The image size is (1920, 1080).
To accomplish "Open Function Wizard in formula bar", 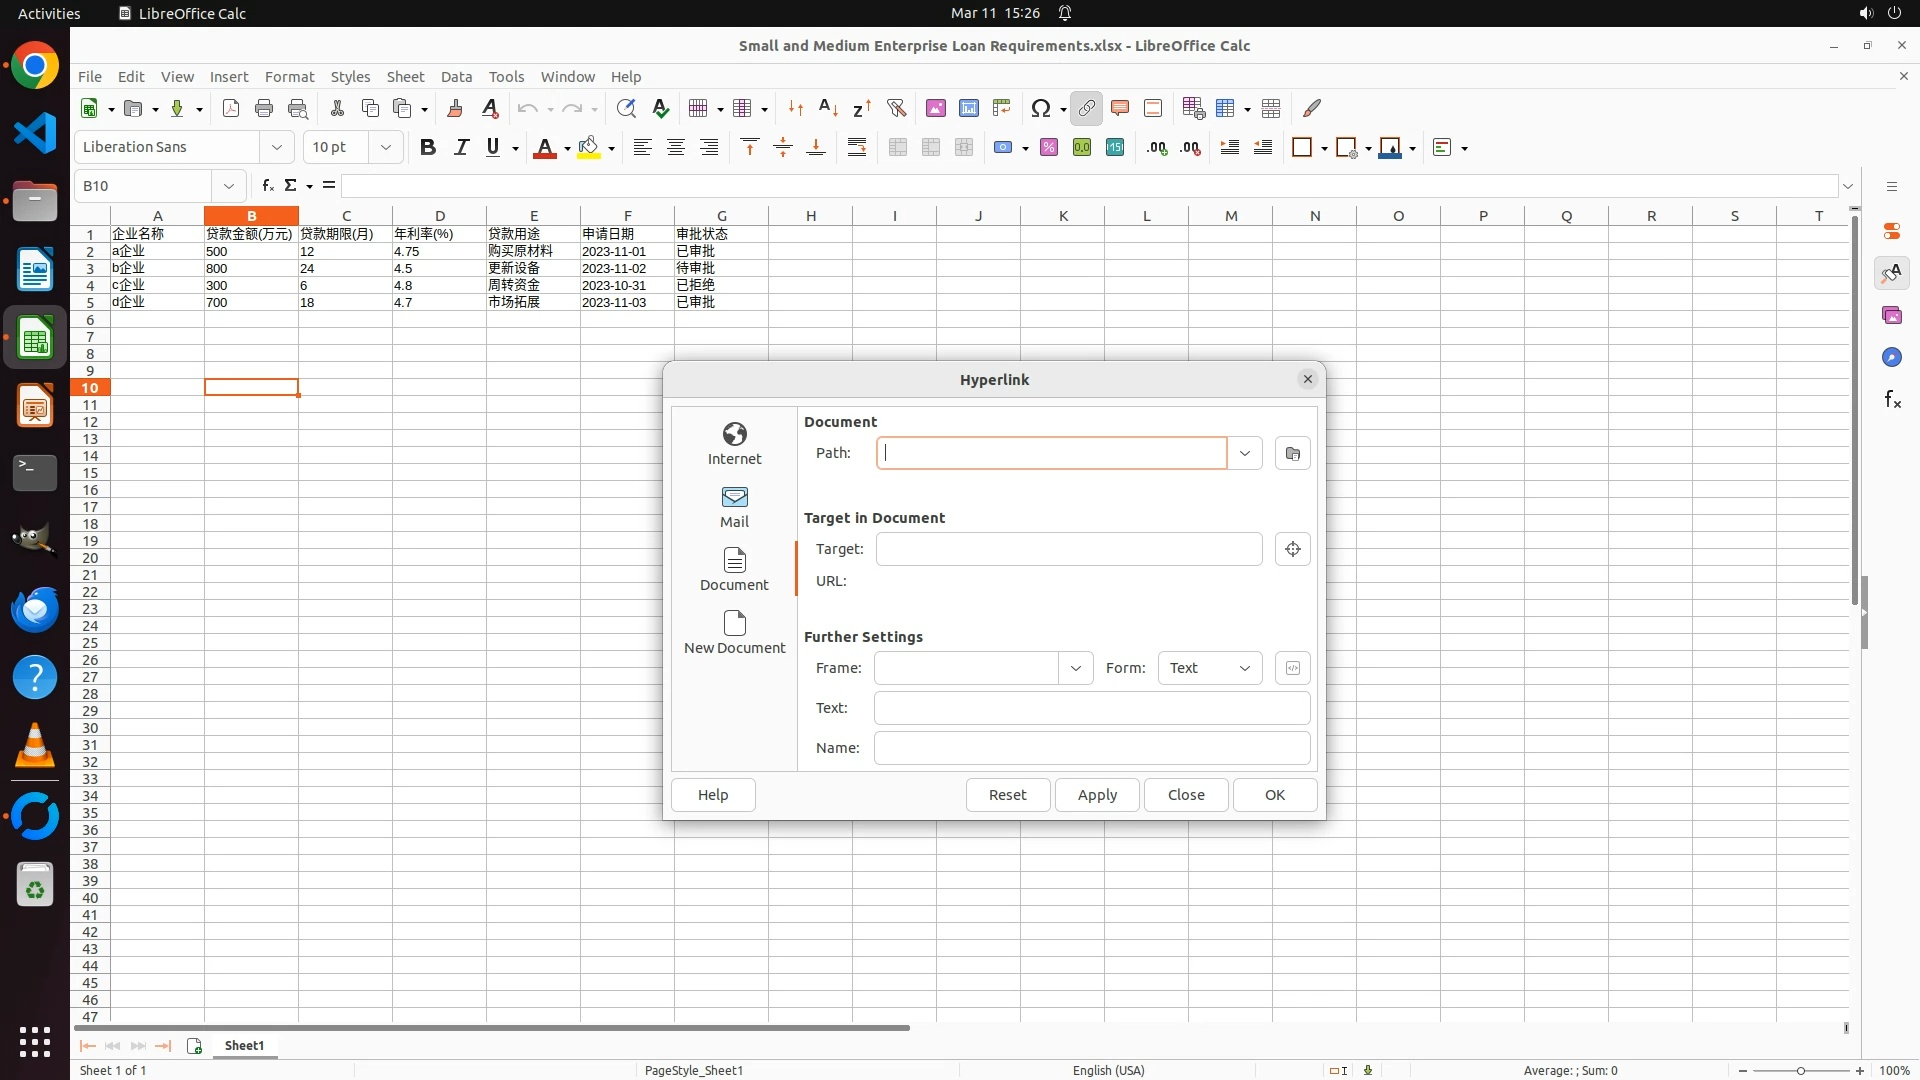I will pyautogui.click(x=267, y=185).
